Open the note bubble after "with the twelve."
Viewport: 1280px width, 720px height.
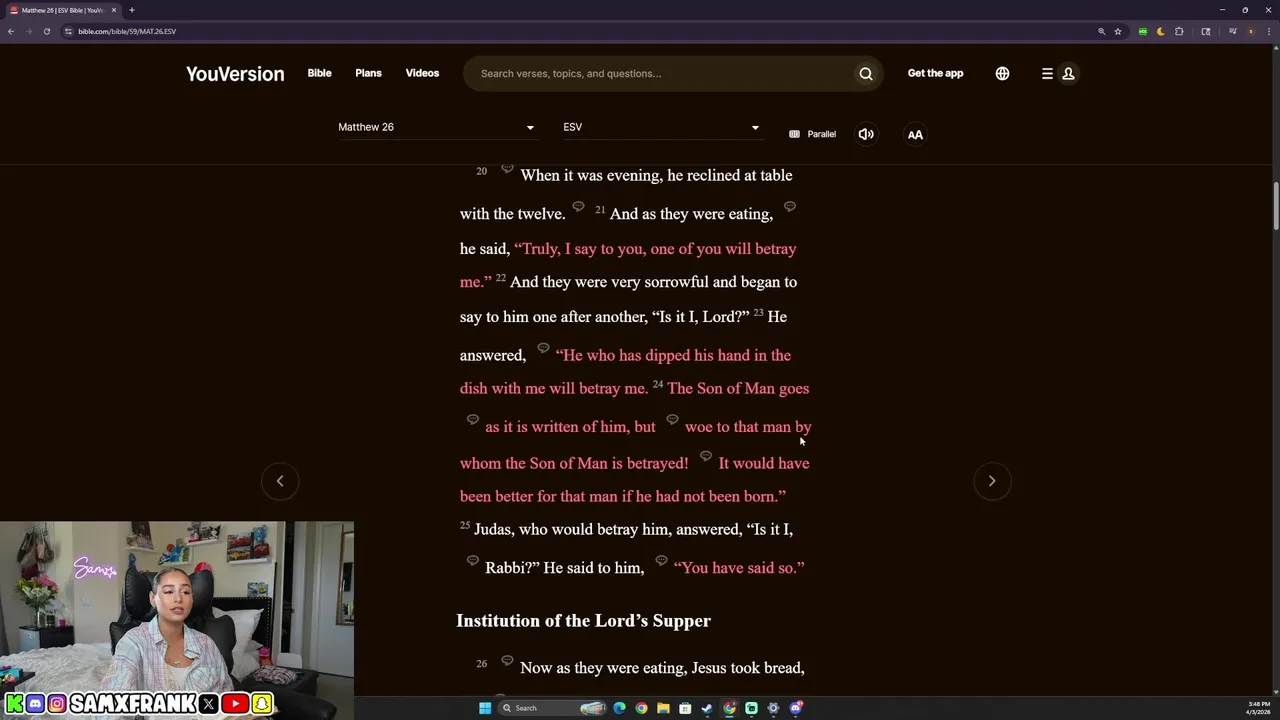(x=578, y=207)
